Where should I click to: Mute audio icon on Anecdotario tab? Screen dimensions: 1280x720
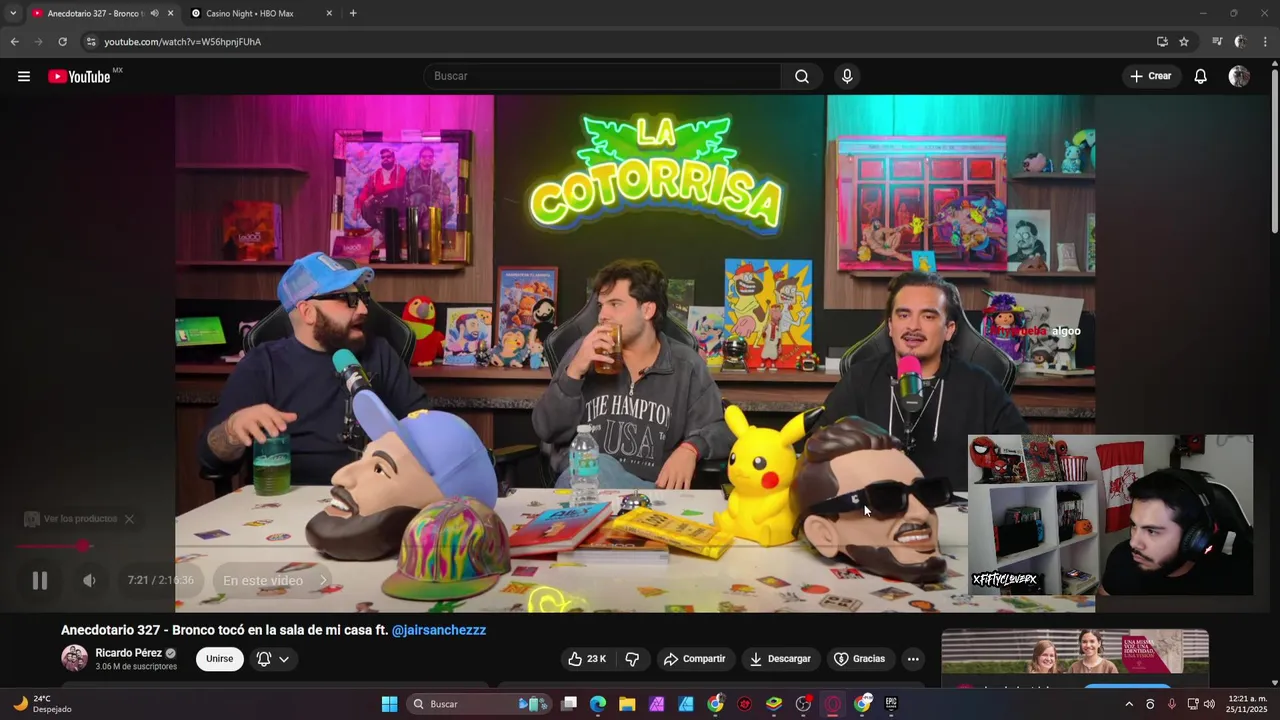coord(154,13)
